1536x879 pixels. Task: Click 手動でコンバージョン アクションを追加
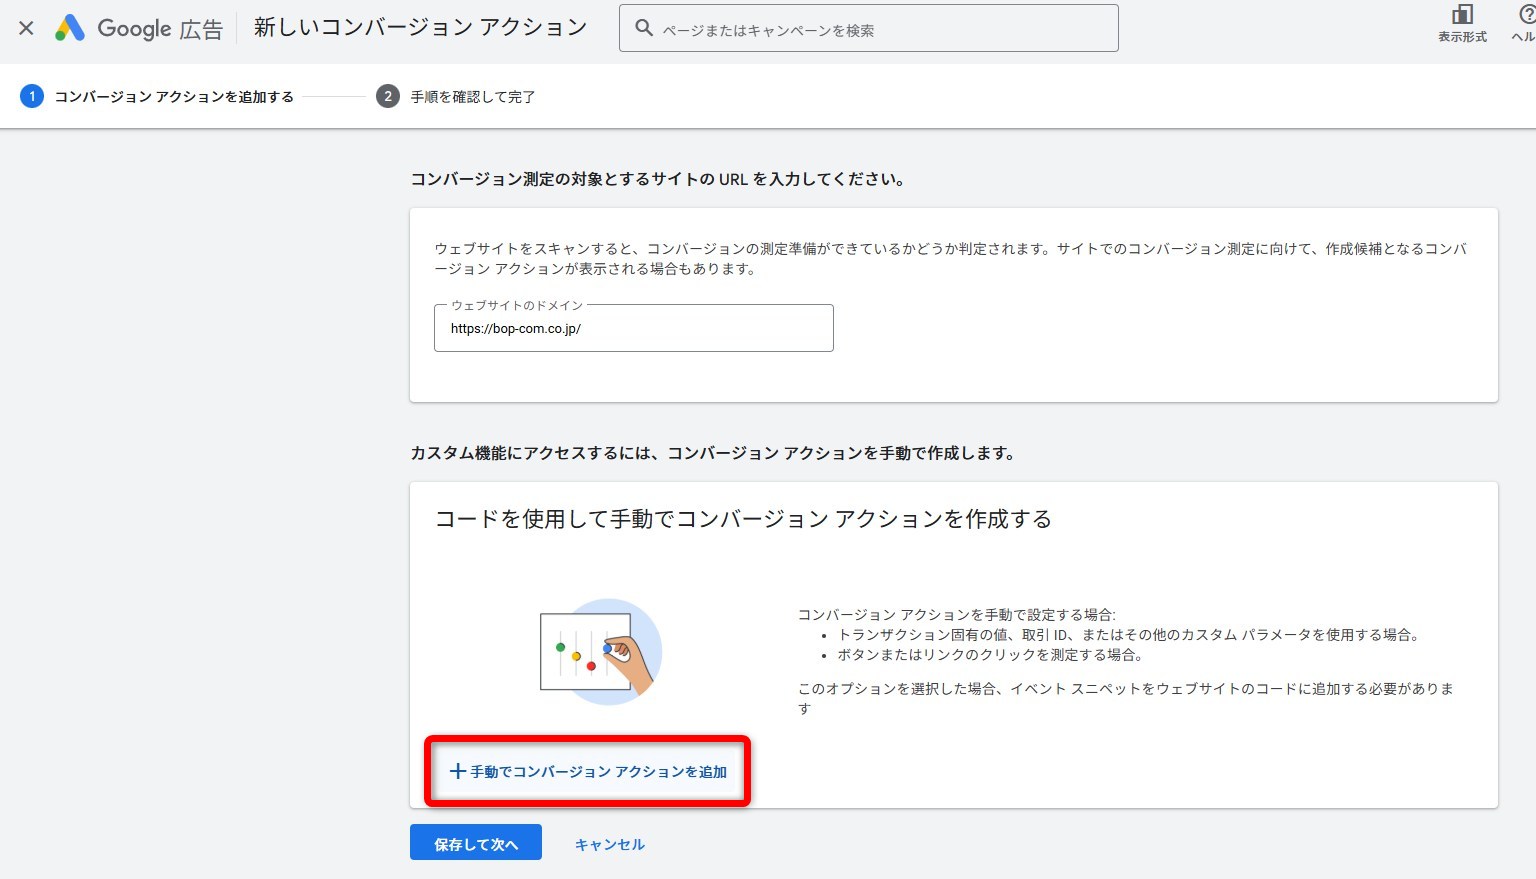(x=588, y=771)
